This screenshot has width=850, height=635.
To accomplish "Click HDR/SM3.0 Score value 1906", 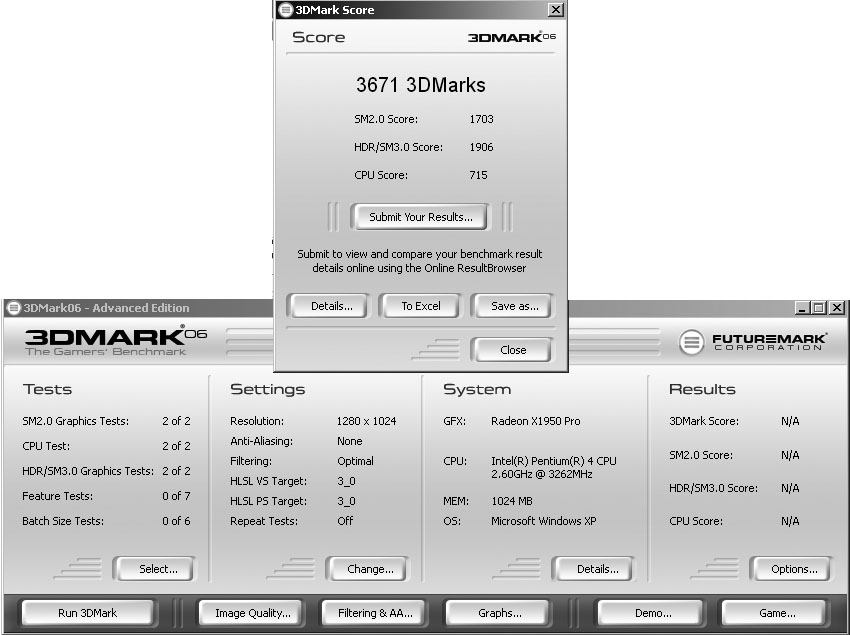I will coord(481,147).
